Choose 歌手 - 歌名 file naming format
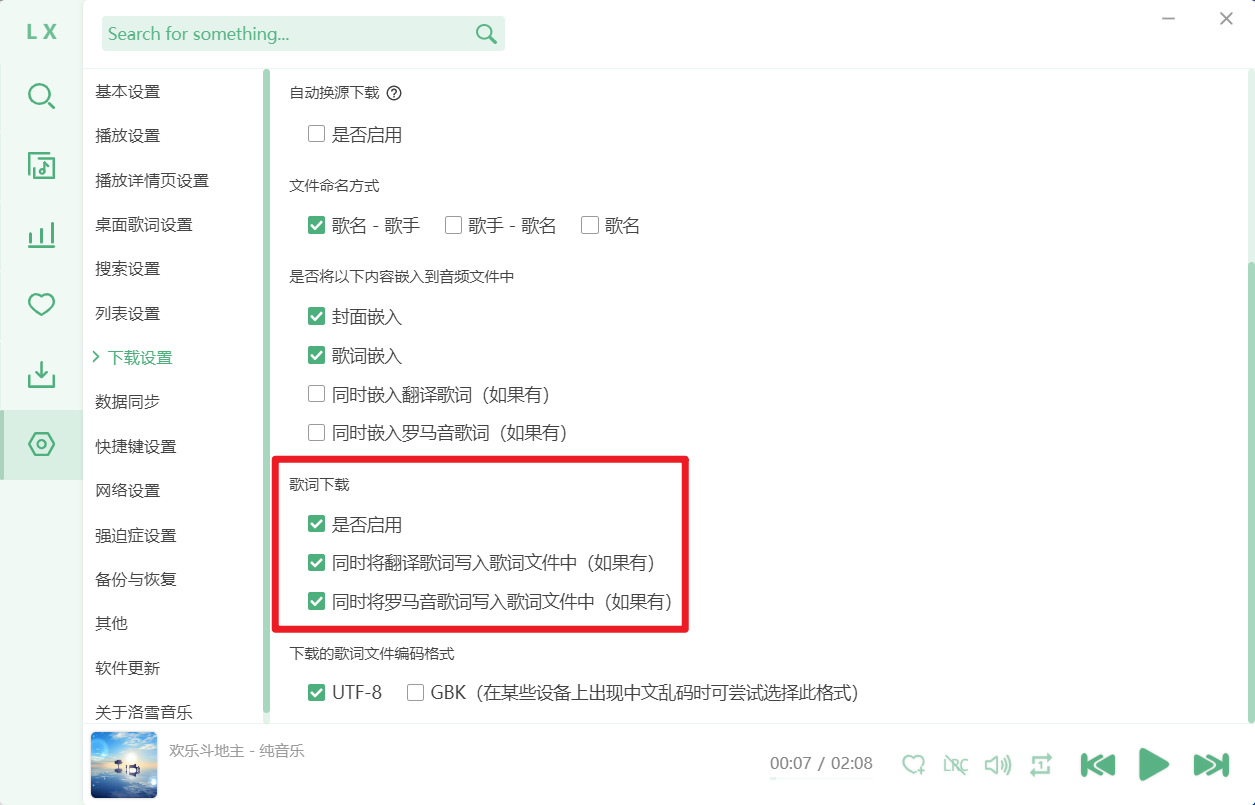Image resolution: width=1255 pixels, height=805 pixels. click(453, 225)
